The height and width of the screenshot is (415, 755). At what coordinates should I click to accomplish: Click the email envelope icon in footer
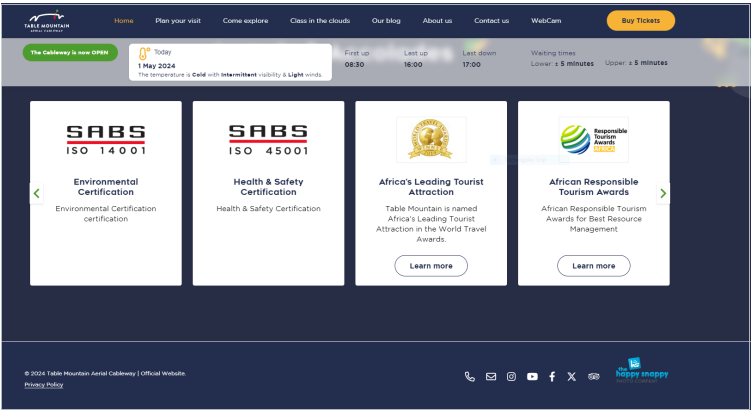click(491, 377)
